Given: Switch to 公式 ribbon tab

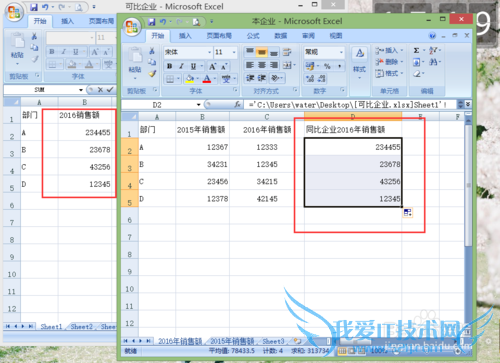Looking at the screenshot, I should coord(253,36).
